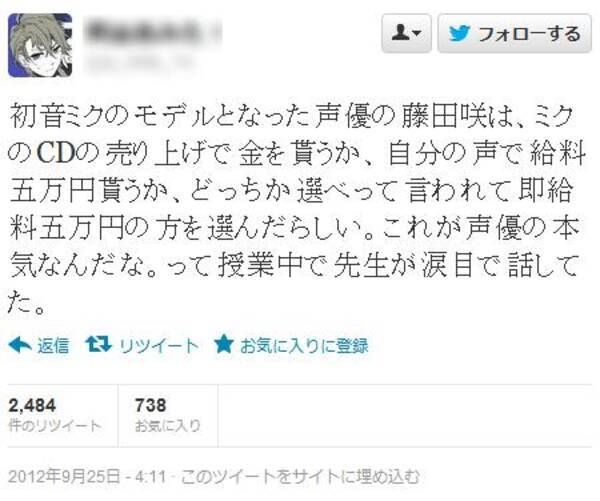Click the favorite star icon

click(223, 344)
